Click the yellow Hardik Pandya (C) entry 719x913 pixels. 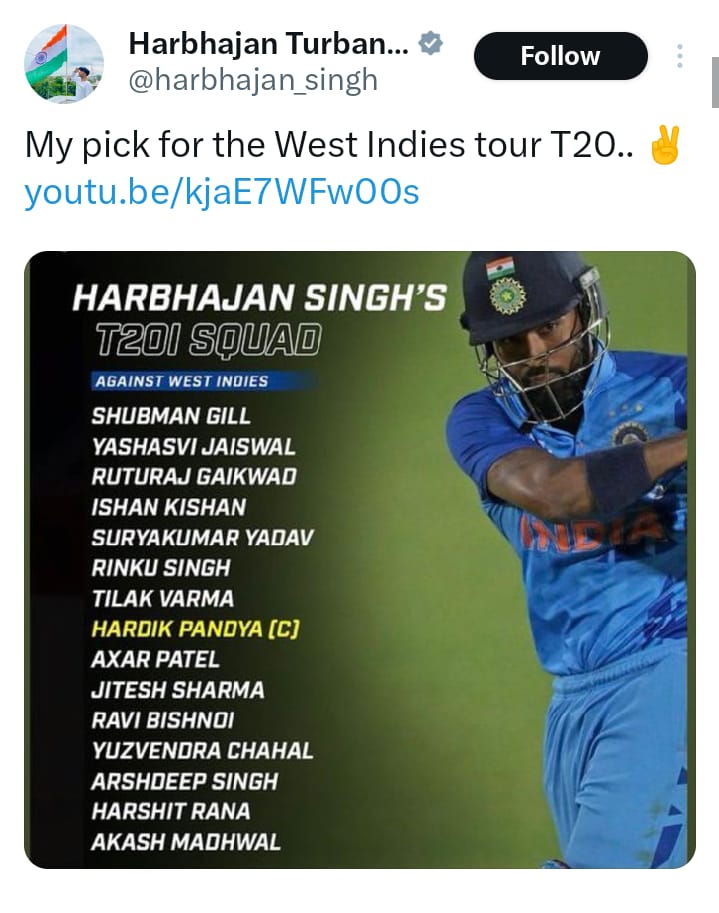(x=195, y=629)
